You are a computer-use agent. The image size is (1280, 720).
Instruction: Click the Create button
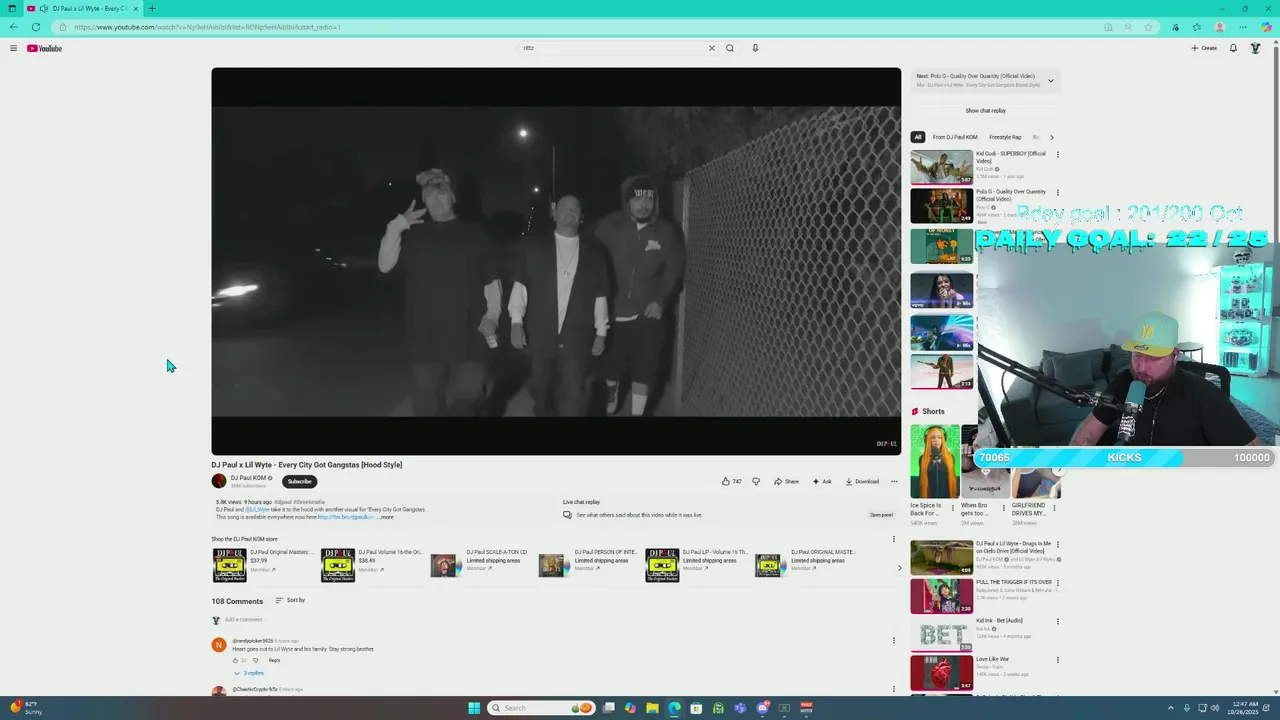pos(1204,48)
